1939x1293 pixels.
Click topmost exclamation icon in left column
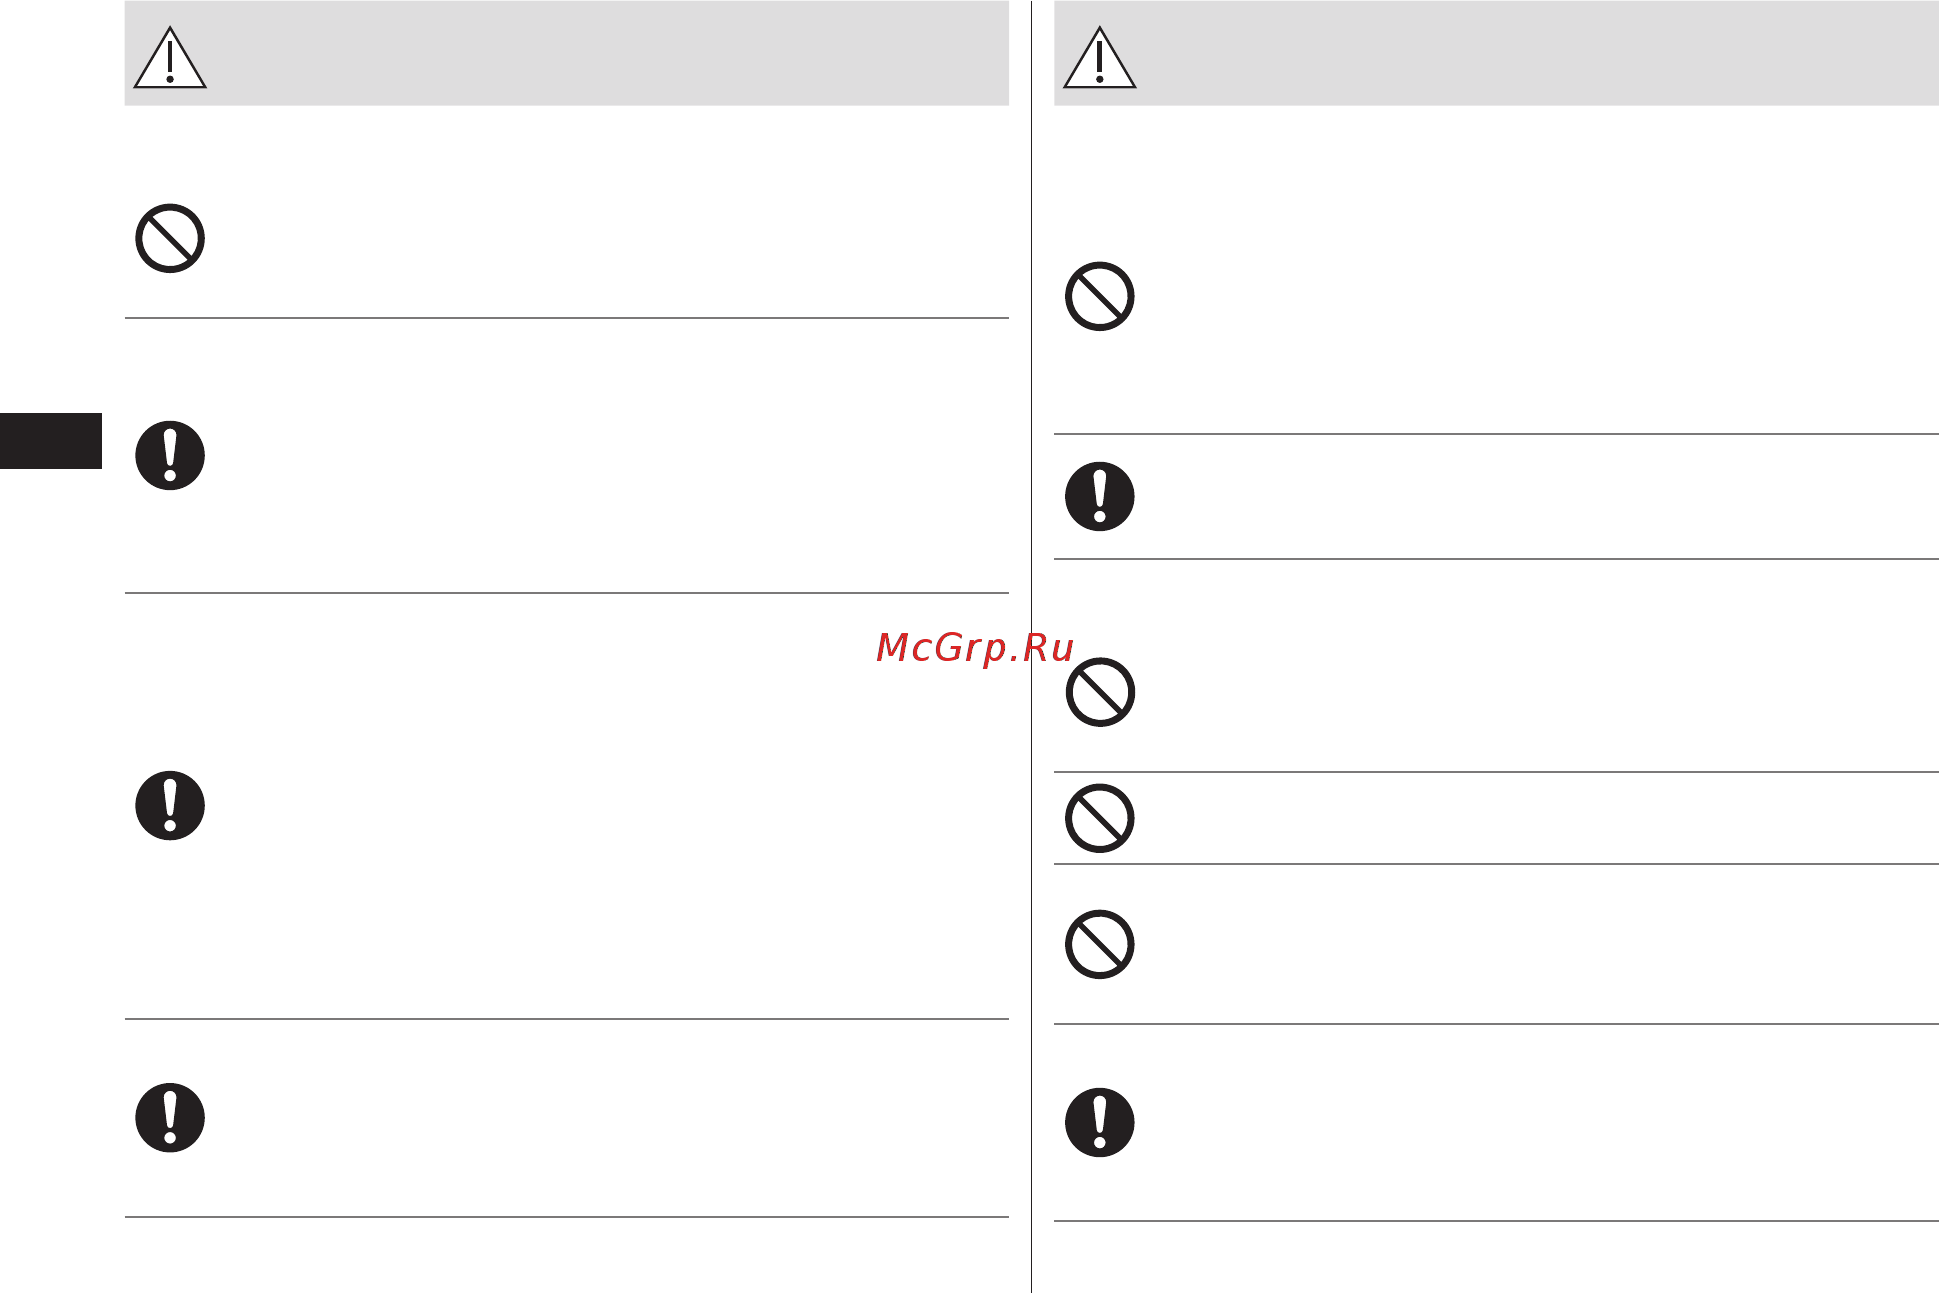[170, 455]
